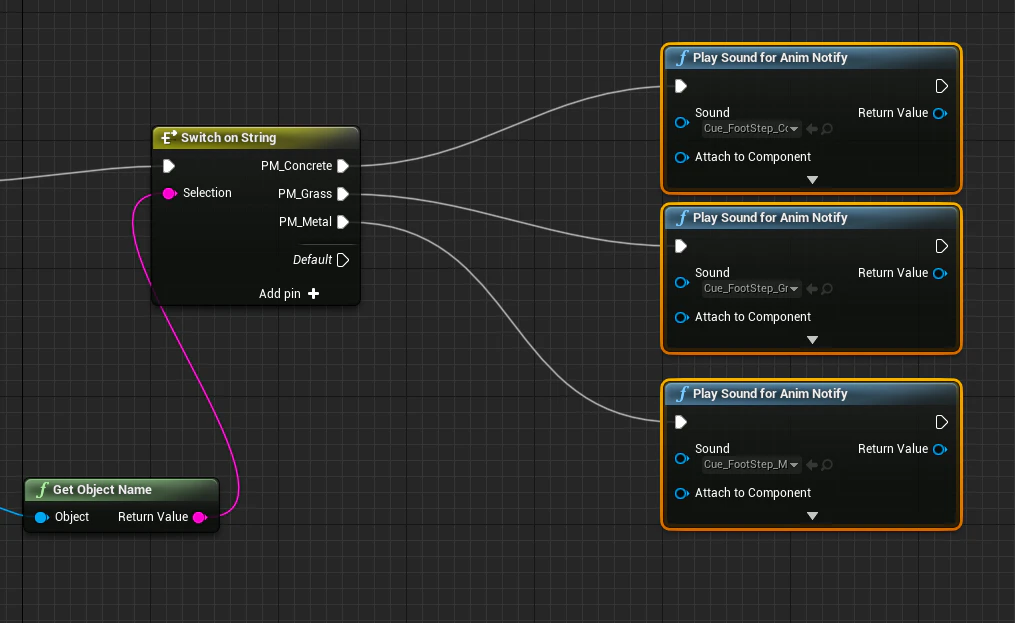Open the Cue_FootStep_Gr sound dropdown
Screen dimensions: 1015x623
[752, 288]
